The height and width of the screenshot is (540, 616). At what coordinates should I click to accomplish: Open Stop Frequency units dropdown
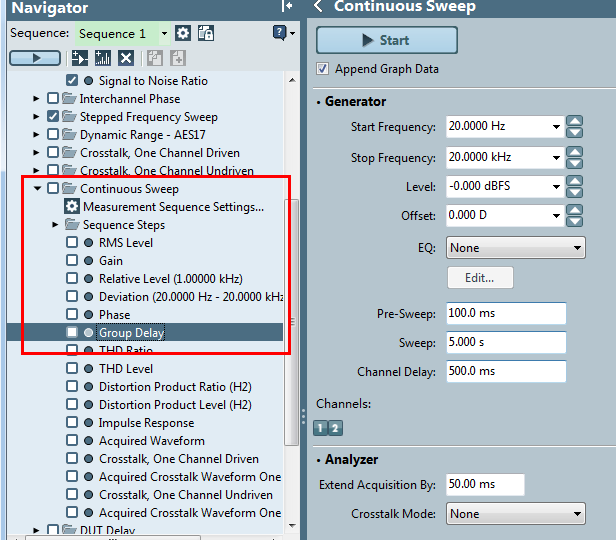[556, 158]
